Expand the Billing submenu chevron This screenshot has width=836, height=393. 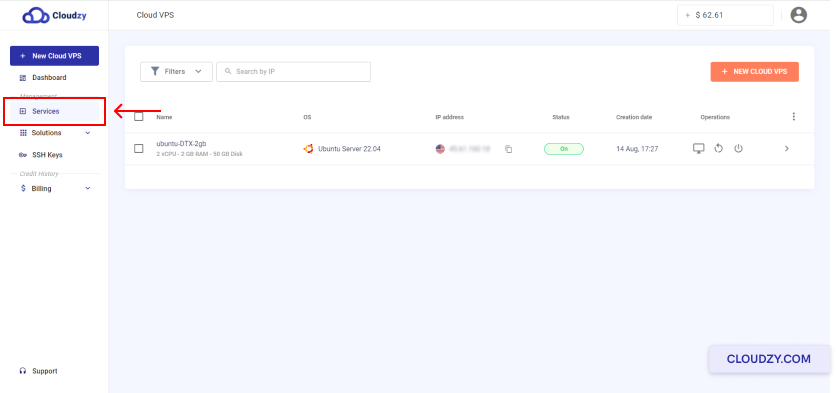88,188
